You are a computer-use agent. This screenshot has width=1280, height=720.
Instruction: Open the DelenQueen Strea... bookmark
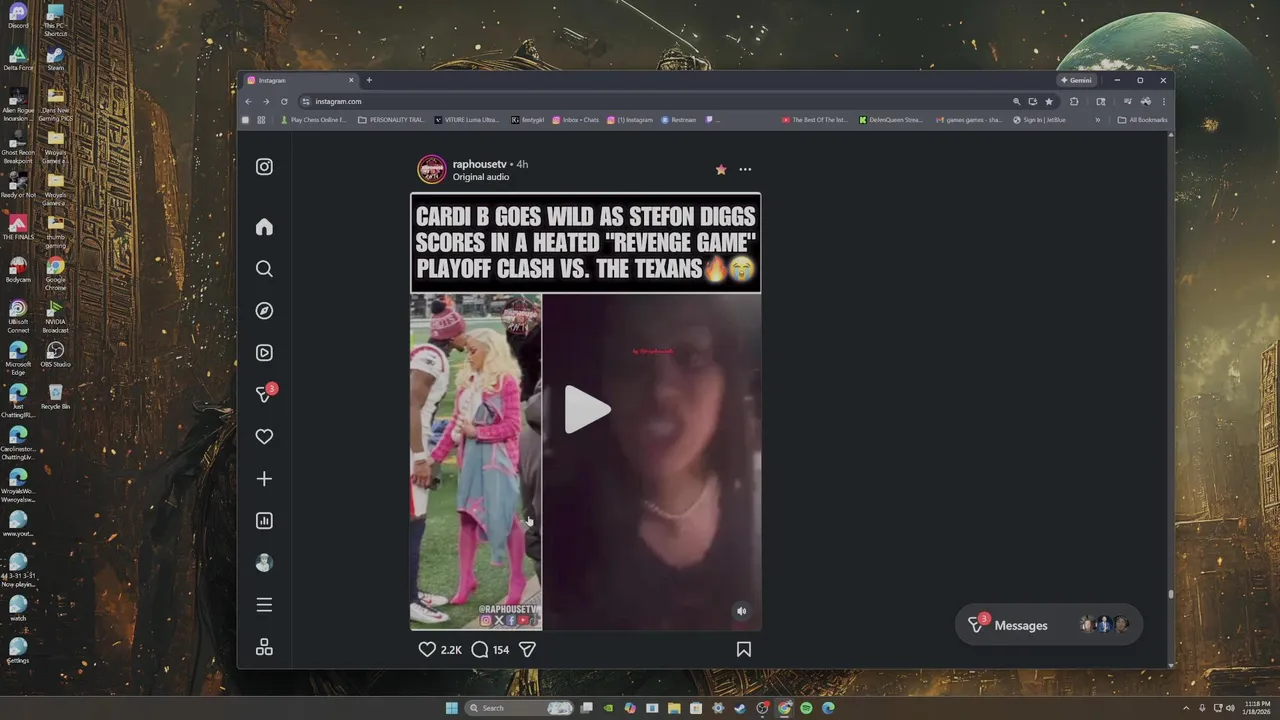click(x=891, y=120)
